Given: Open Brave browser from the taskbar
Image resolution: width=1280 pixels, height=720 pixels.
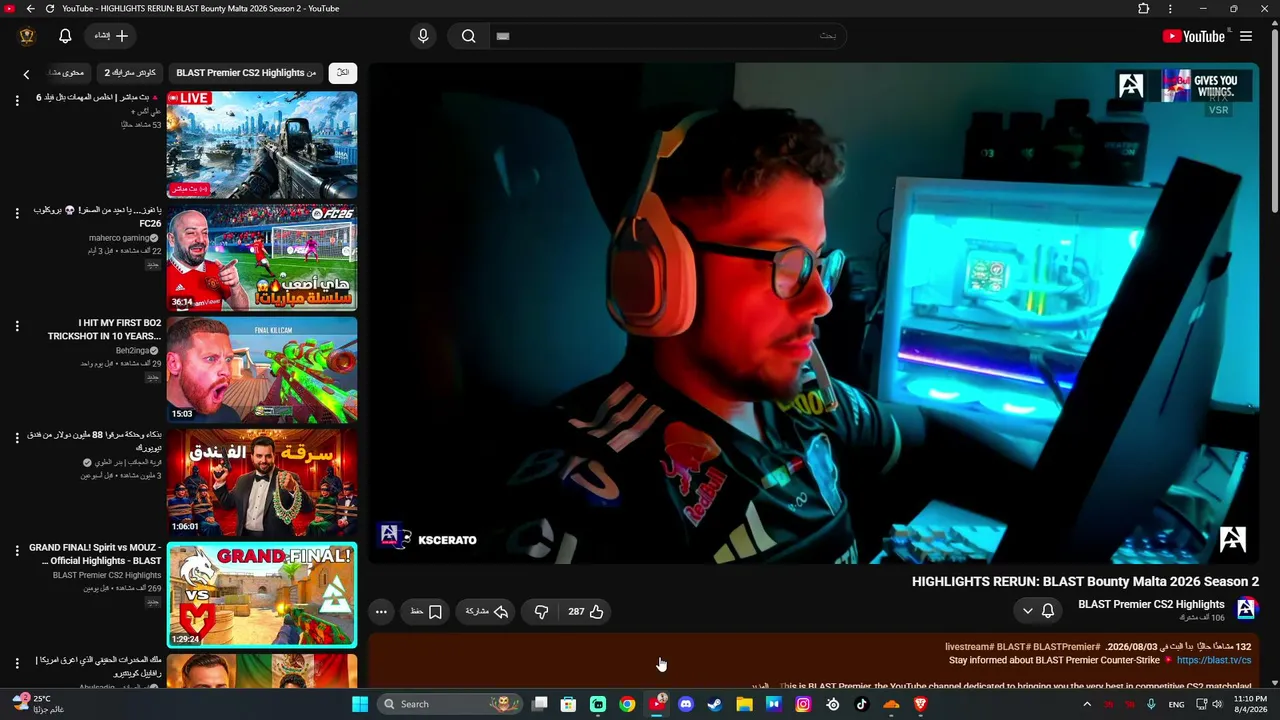Looking at the screenshot, I should coord(921,704).
